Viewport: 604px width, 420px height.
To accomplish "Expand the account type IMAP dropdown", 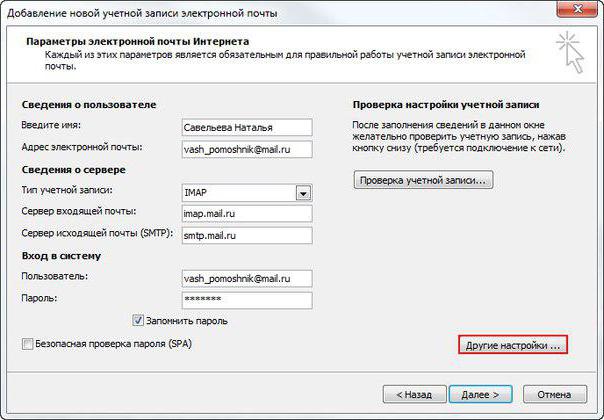I will [x=303, y=192].
